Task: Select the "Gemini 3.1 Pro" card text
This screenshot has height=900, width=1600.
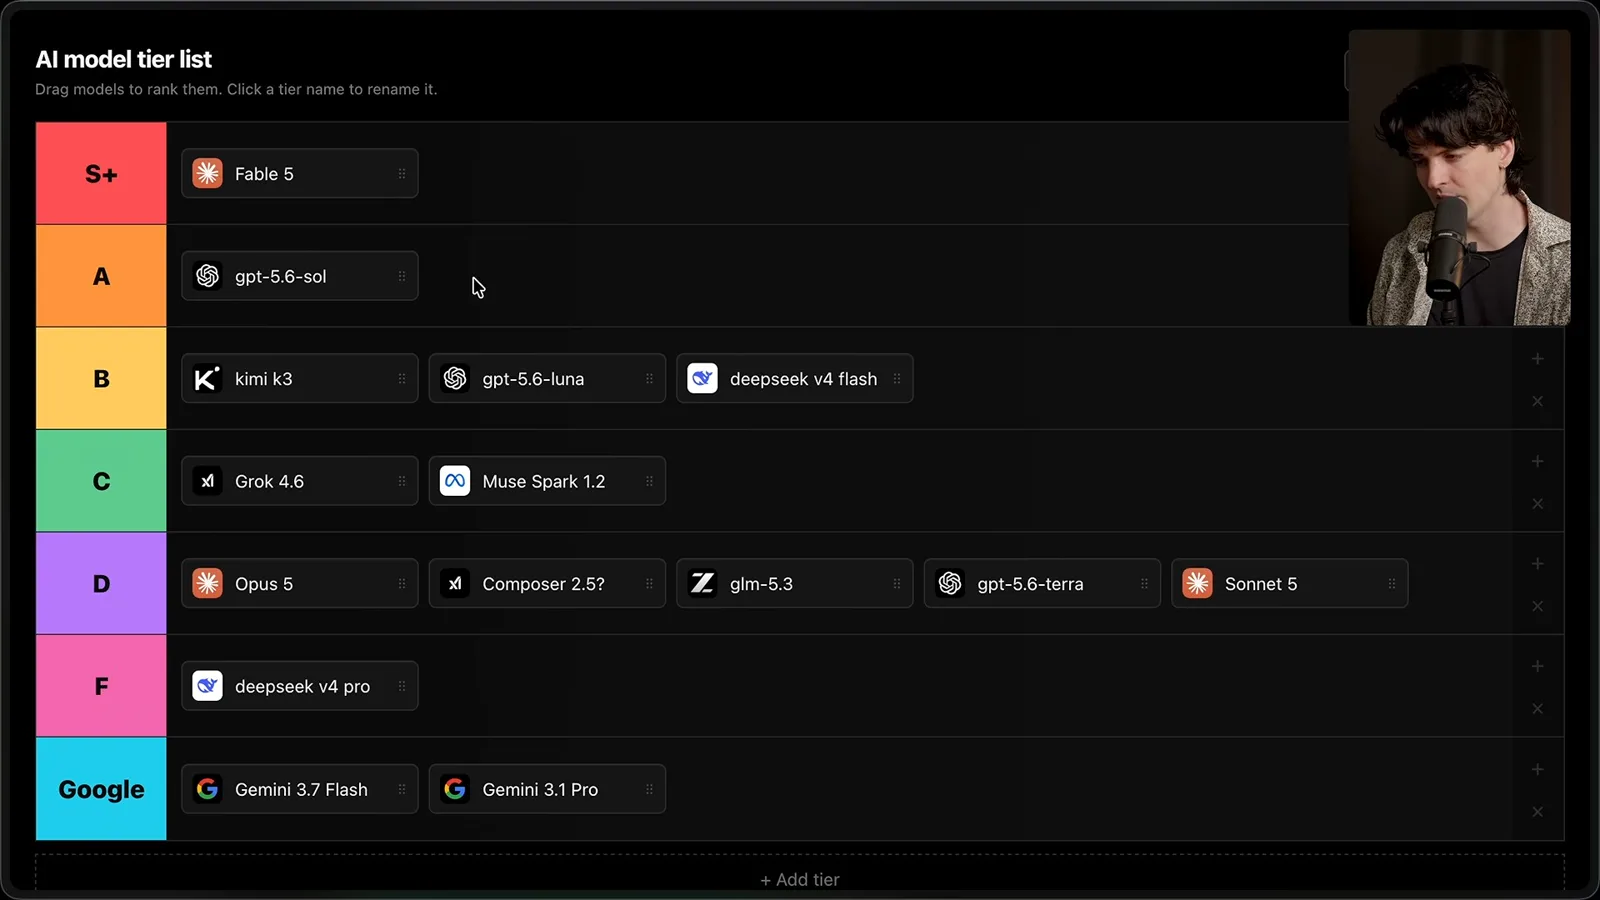Action: 540,789
